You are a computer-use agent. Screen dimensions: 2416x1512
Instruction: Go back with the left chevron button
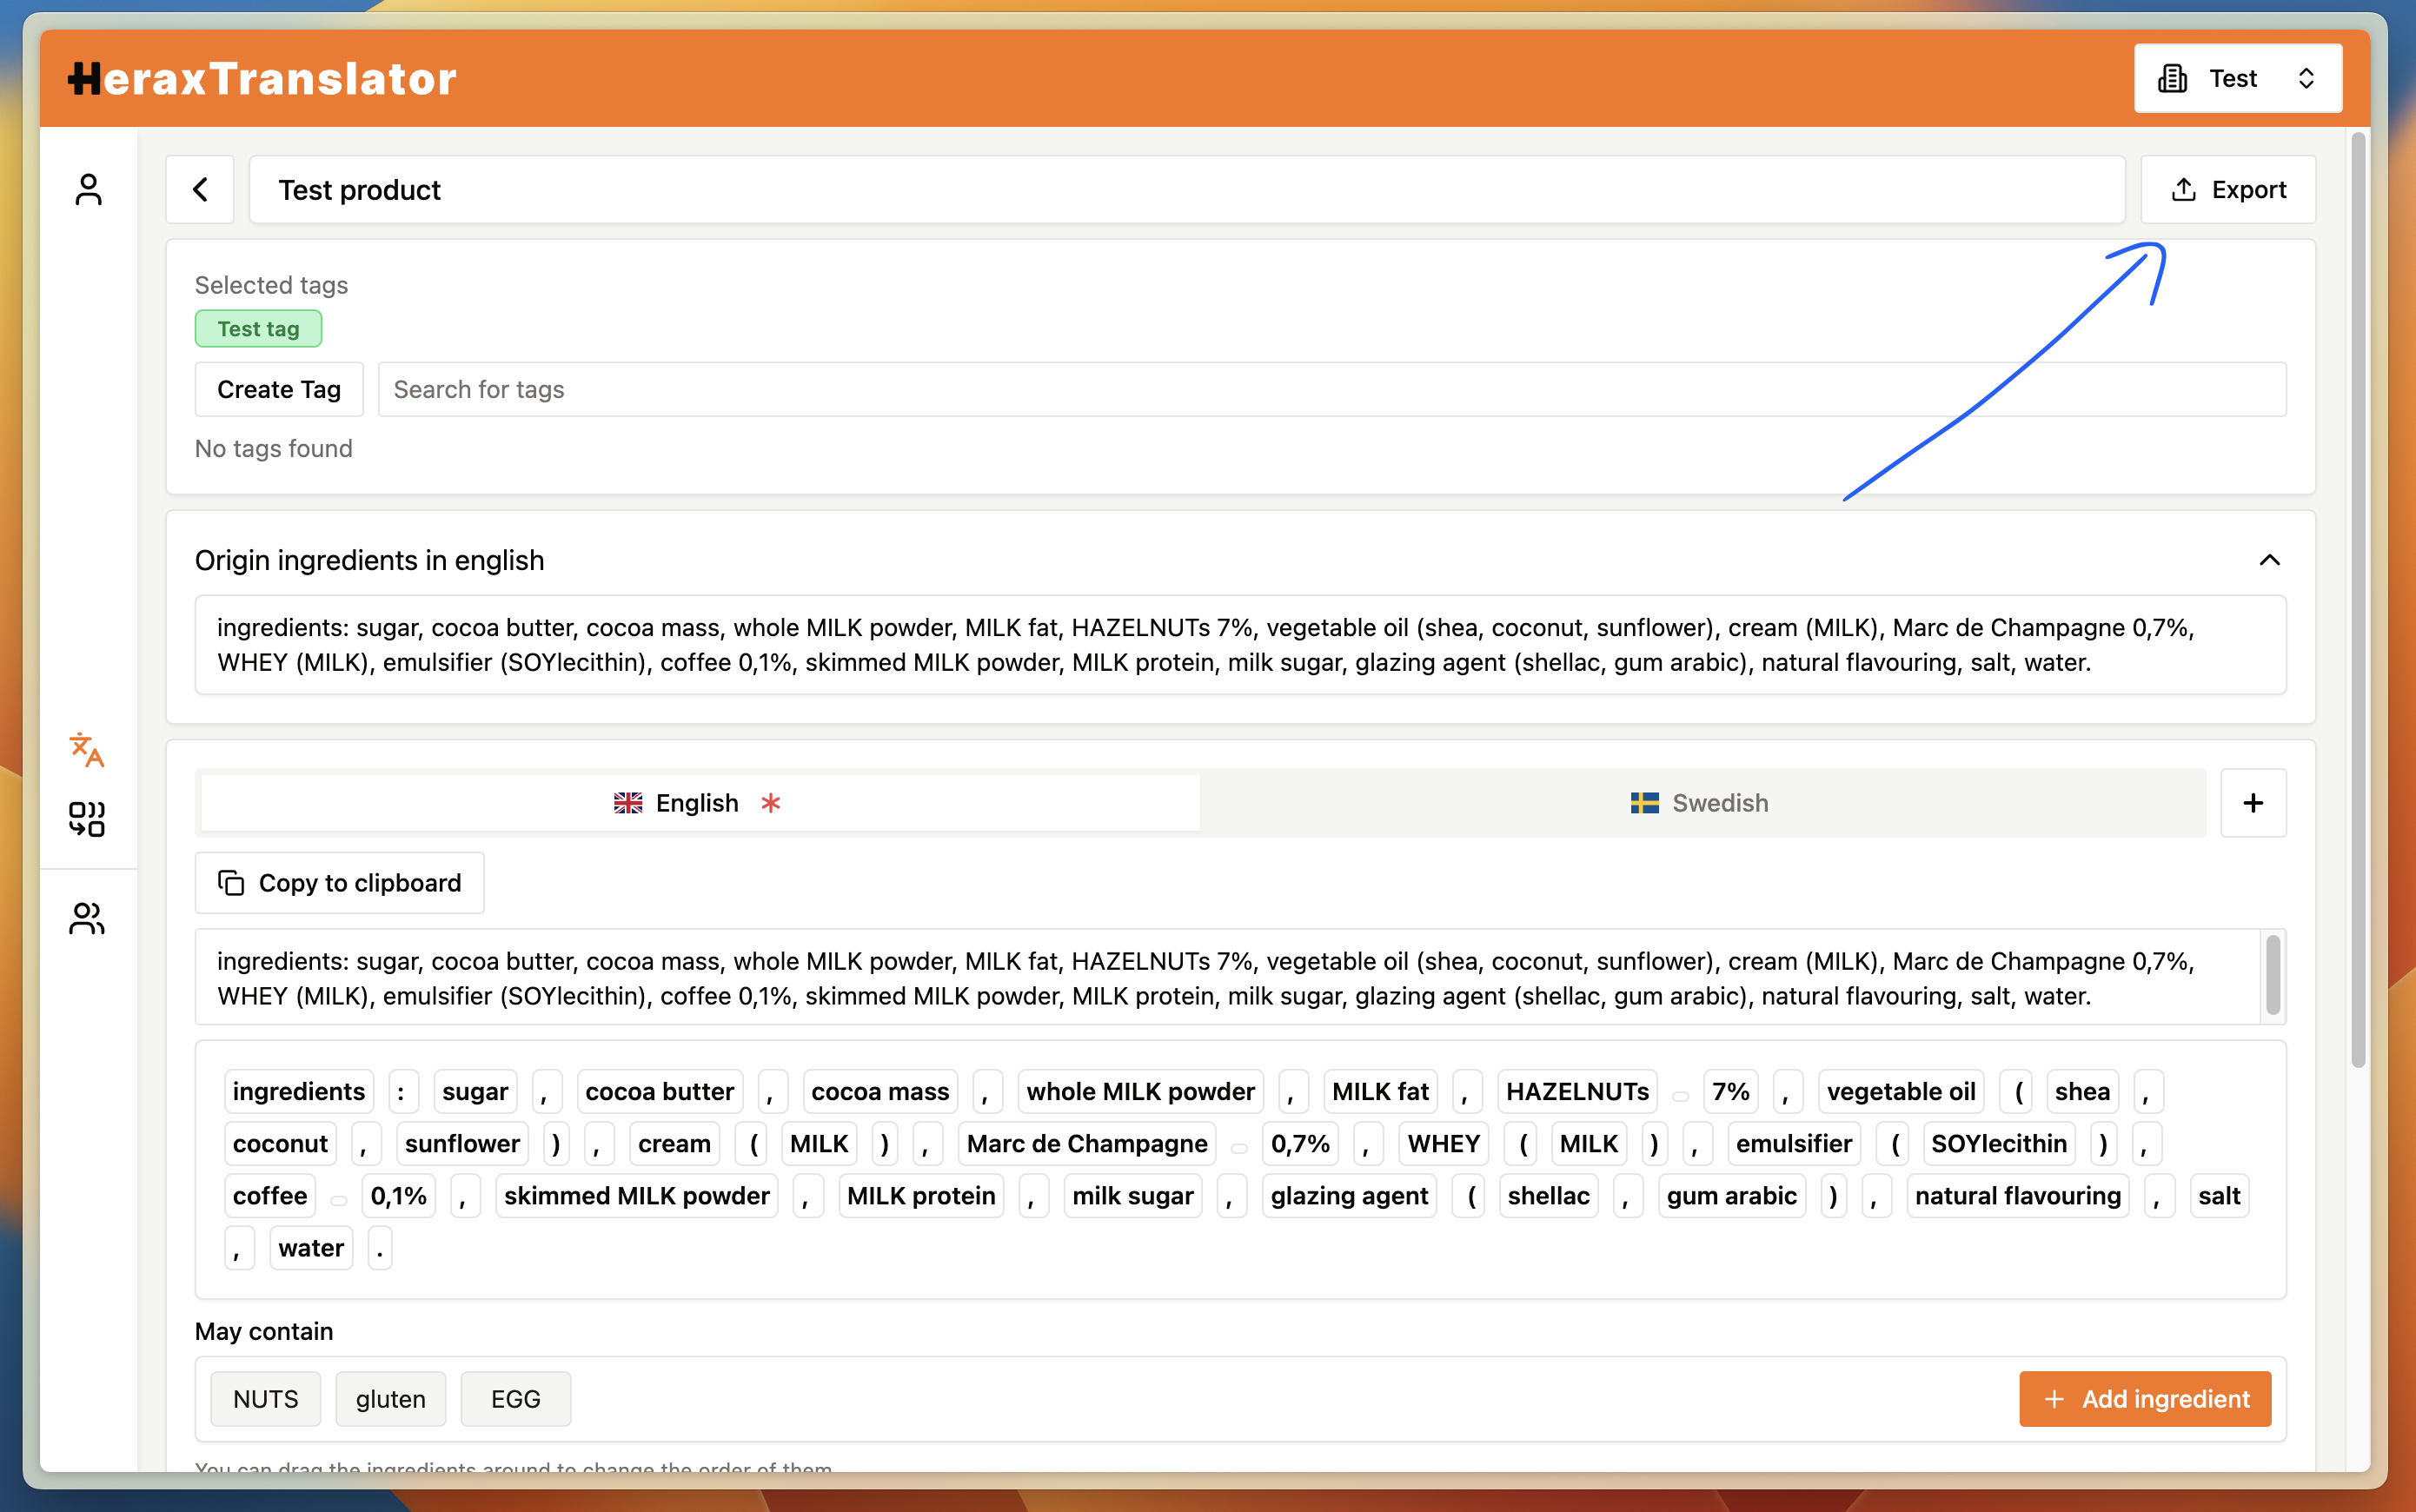pos(200,189)
